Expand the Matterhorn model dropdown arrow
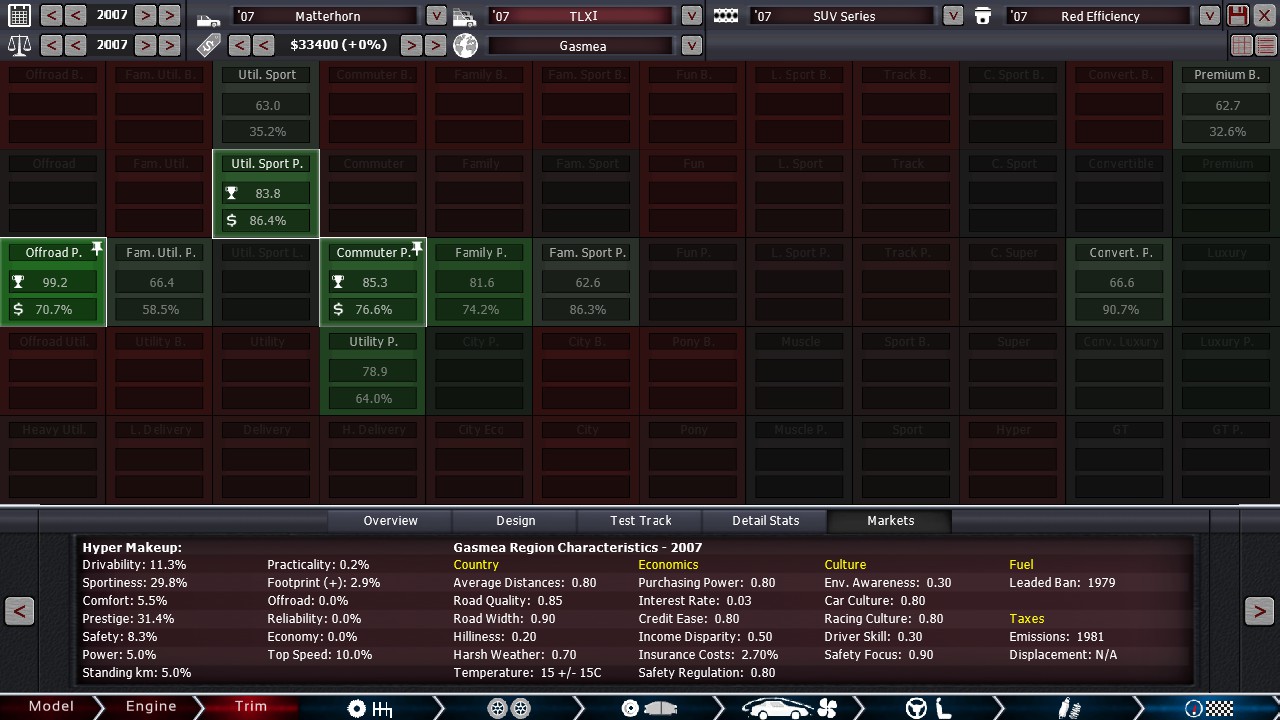 pos(436,16)
